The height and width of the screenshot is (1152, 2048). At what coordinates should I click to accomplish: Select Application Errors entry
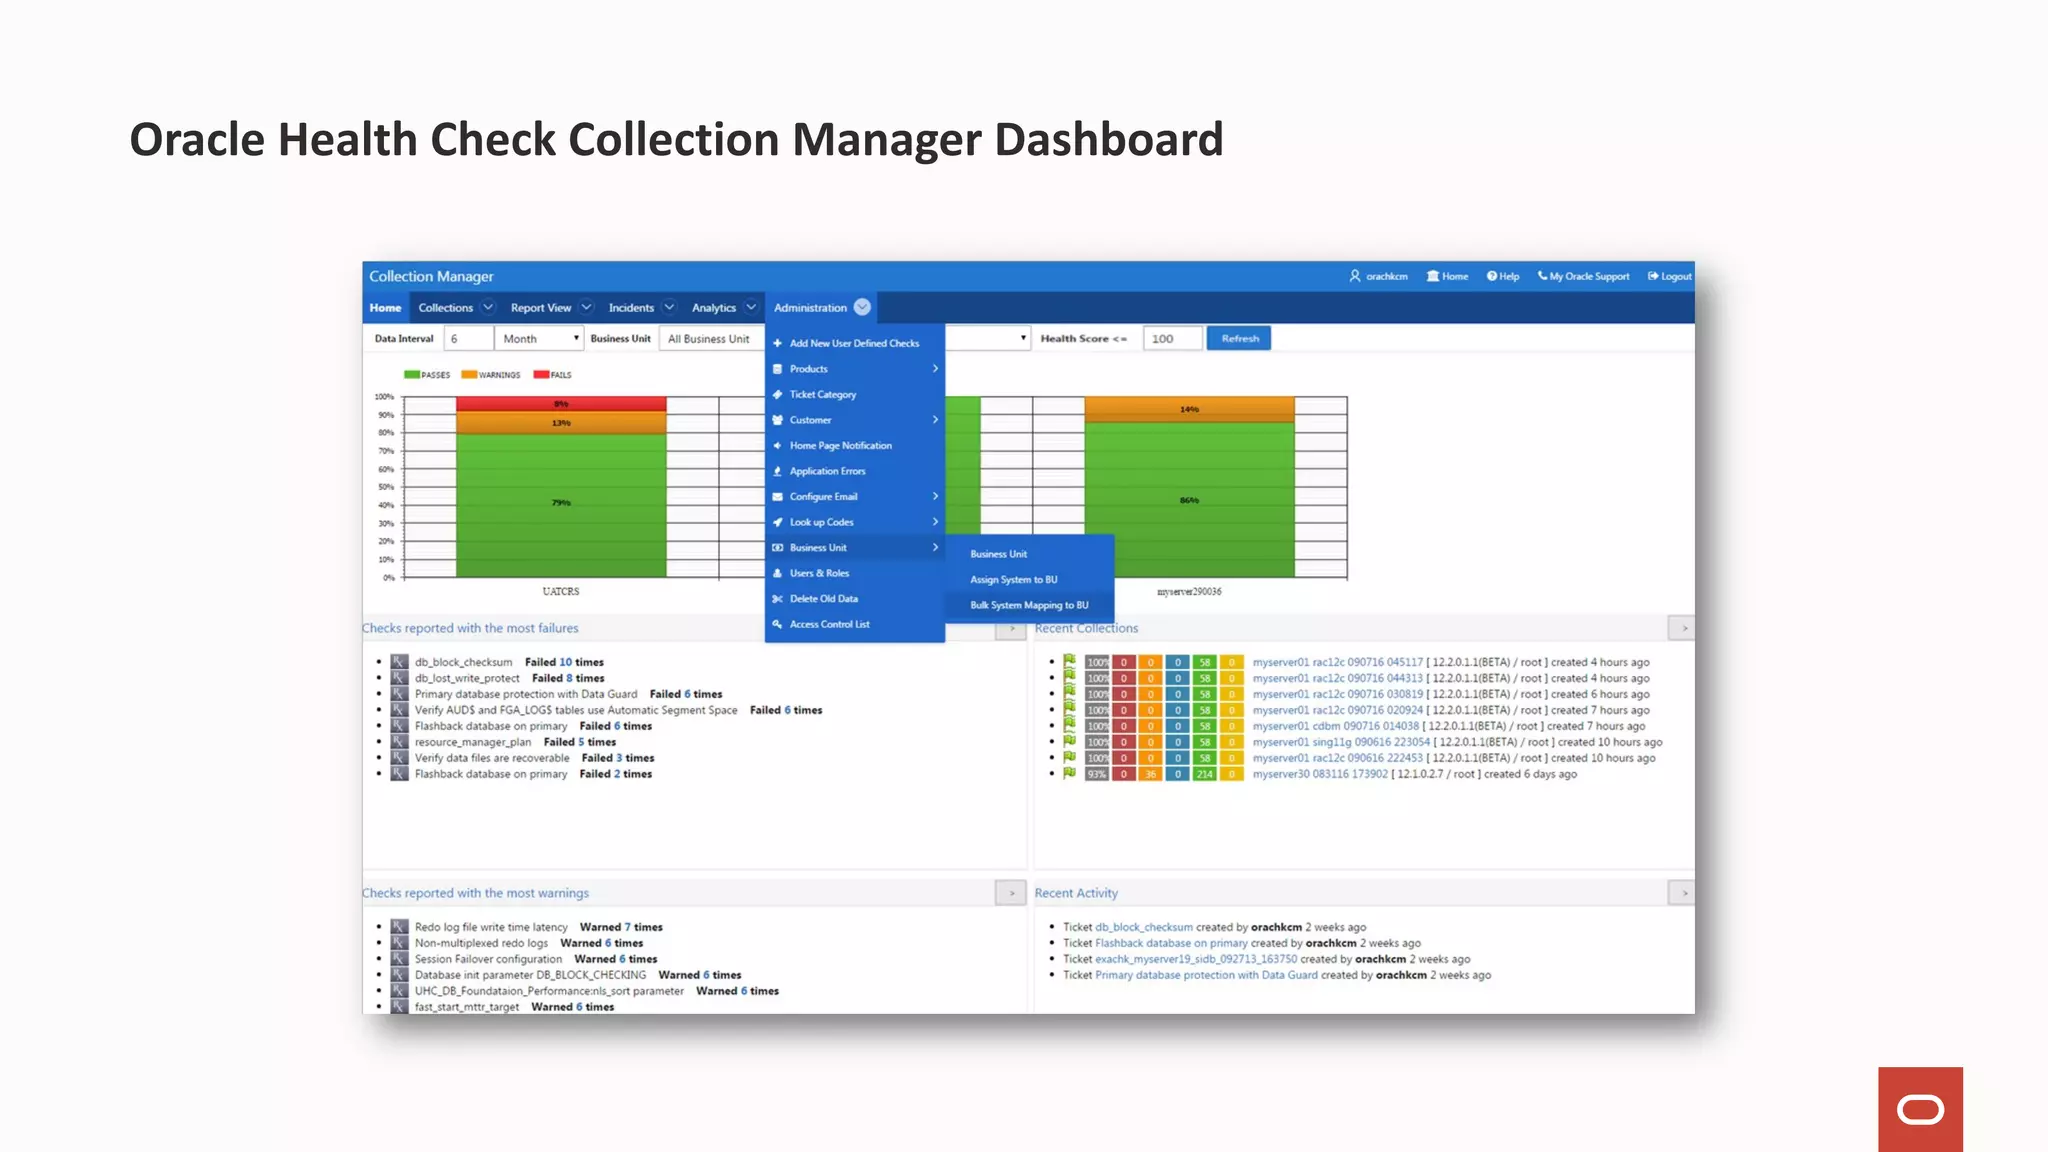pyautogui.click(x=854, y=471)
